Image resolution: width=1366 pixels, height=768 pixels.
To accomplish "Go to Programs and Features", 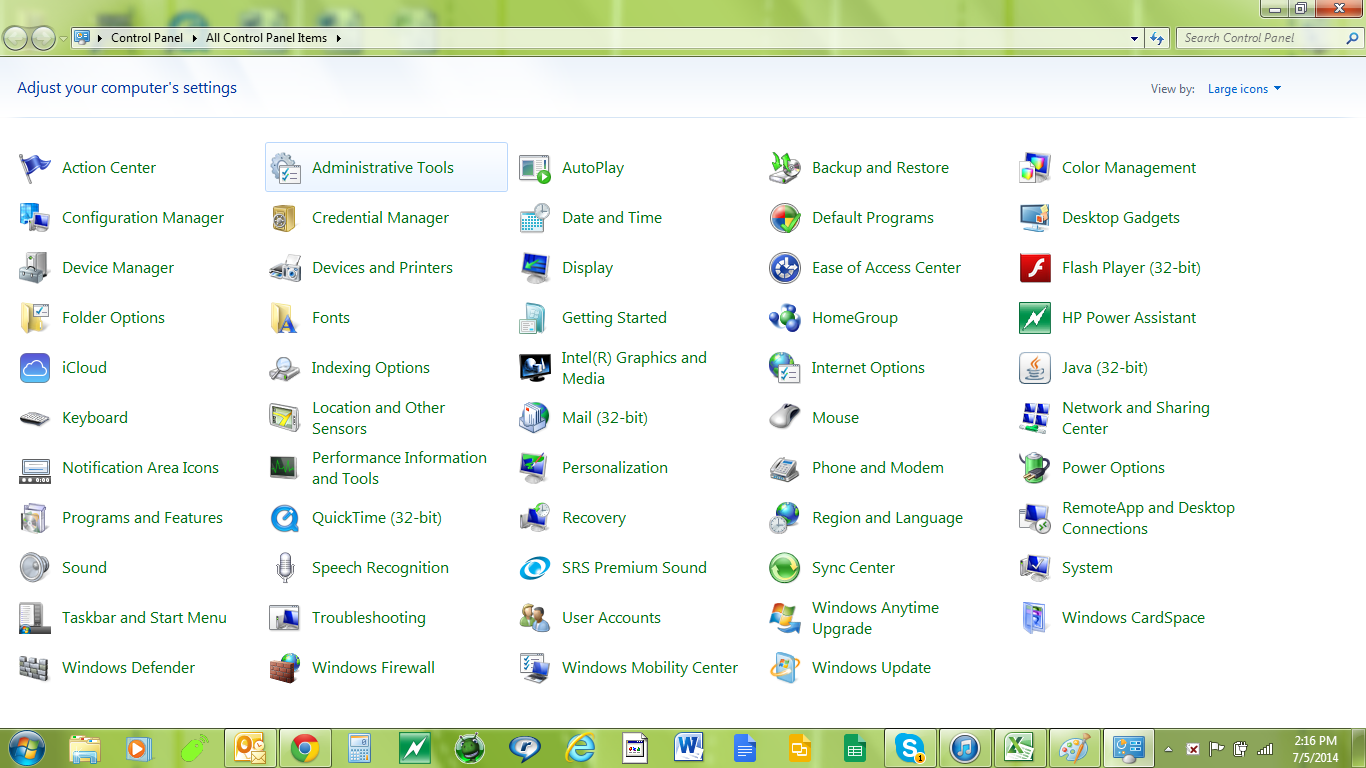I will [142, 518].
